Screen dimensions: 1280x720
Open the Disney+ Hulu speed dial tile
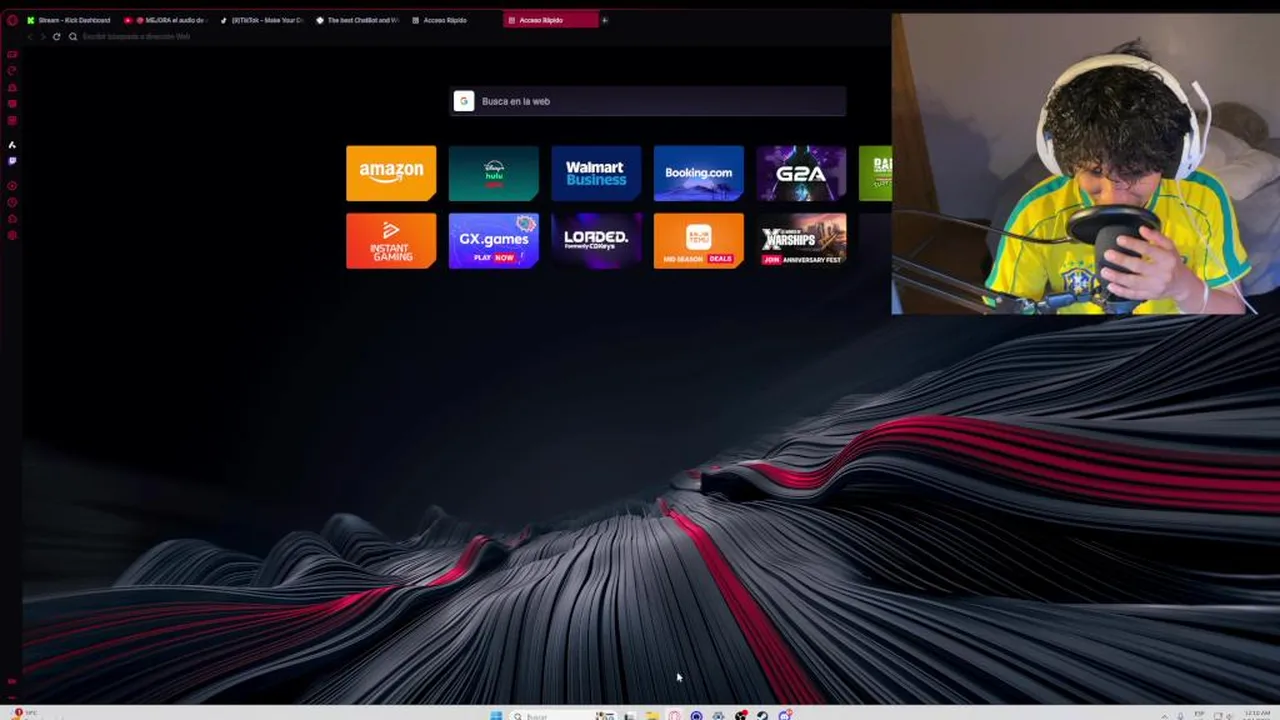pyautogui.click(x=494, y=173)
